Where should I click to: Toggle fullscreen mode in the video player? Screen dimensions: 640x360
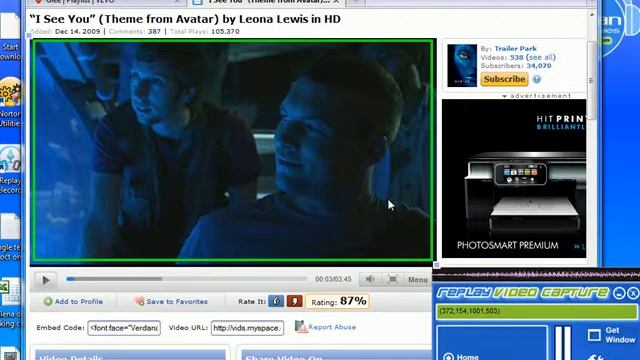point(392,279)
